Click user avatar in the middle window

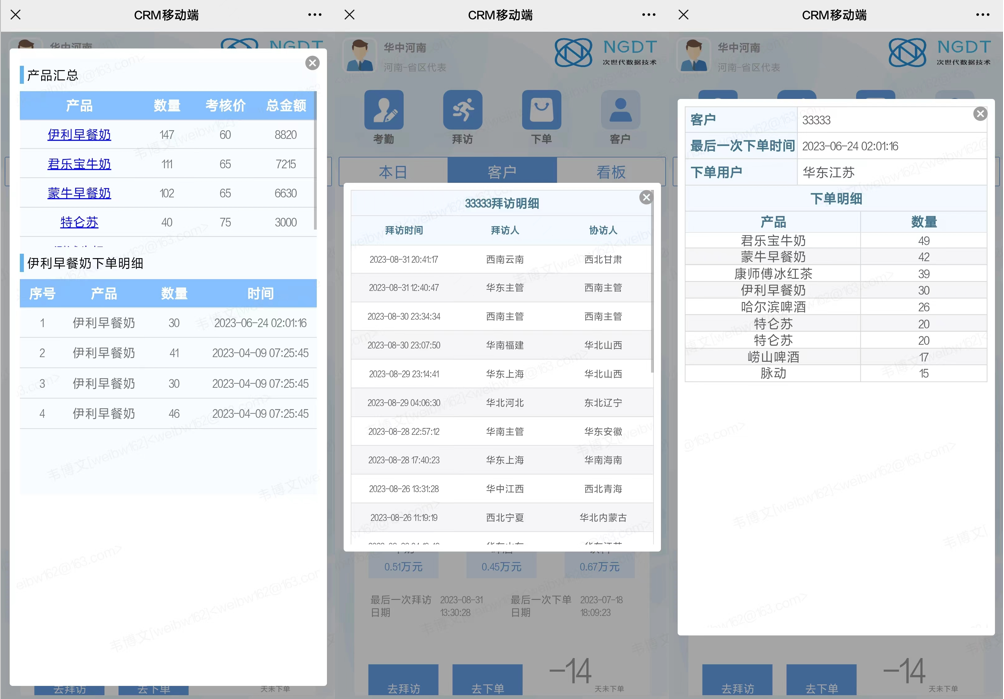click(x=359, y=55)
